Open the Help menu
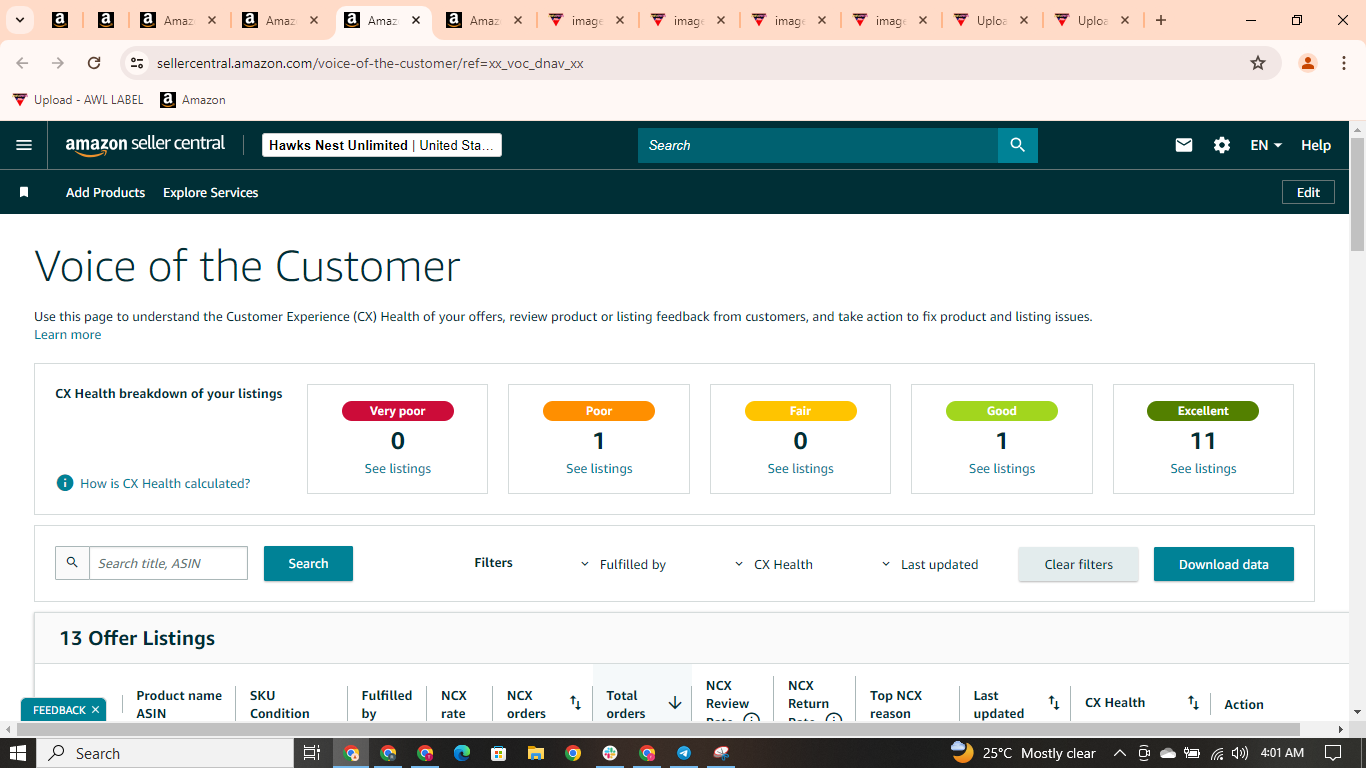 pos(1316,145)
